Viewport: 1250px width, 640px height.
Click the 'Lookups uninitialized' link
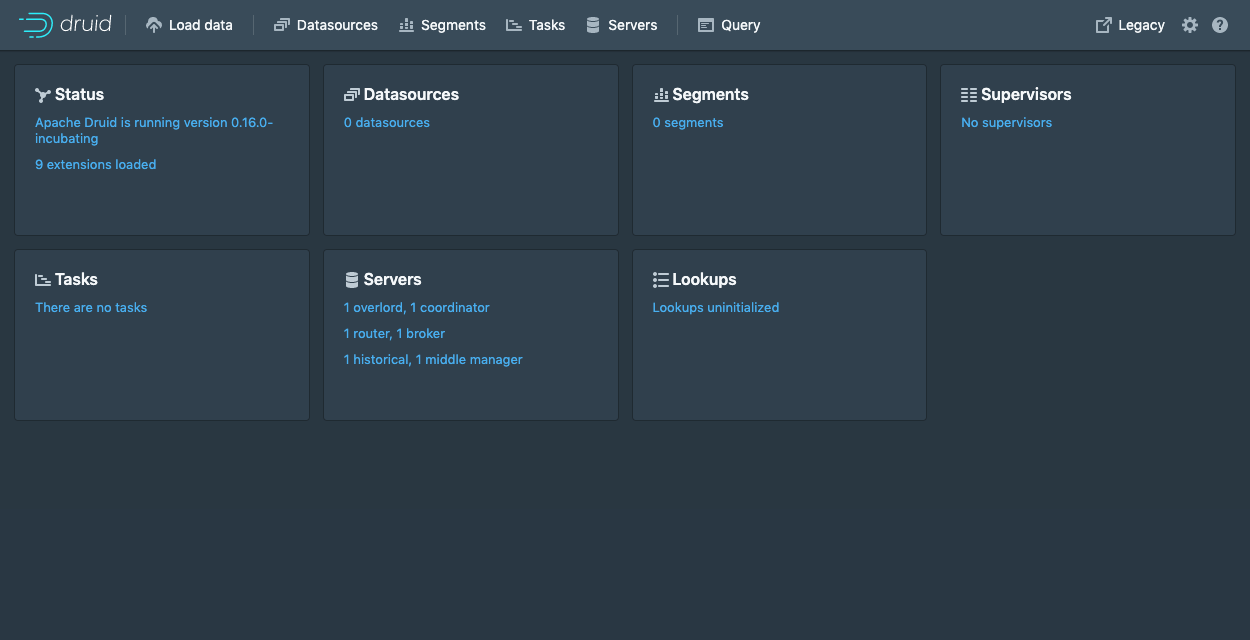click(715, 307)
